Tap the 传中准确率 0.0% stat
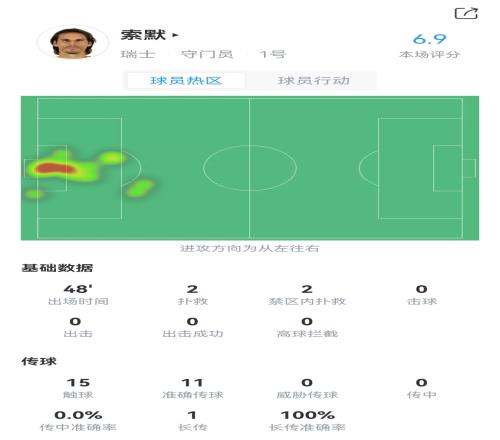 coord(78,421)
